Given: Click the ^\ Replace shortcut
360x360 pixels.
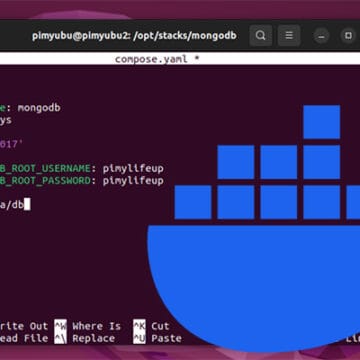Looking at the screenshot, I should tap(85, 338).
